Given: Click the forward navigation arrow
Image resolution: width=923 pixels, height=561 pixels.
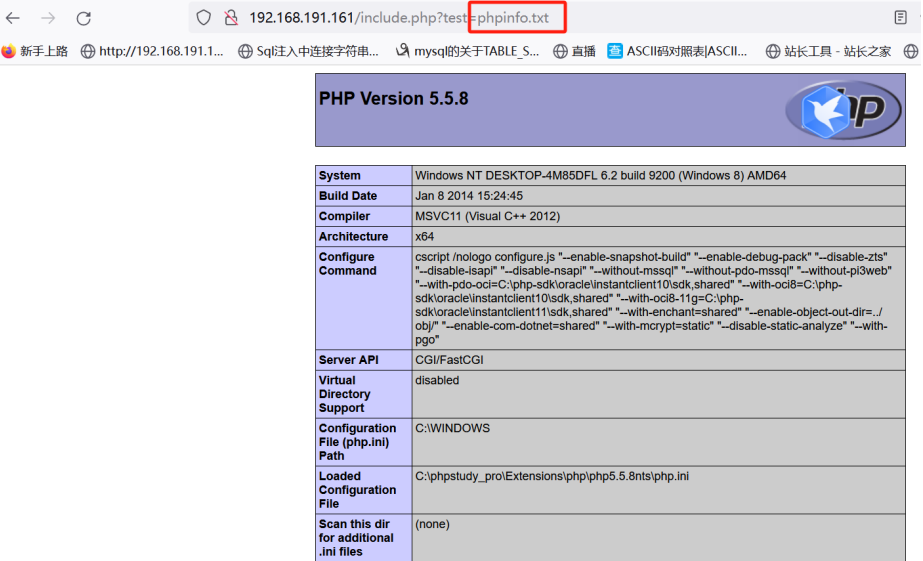Looking at the screenshot, I should [x=48, y=18].
